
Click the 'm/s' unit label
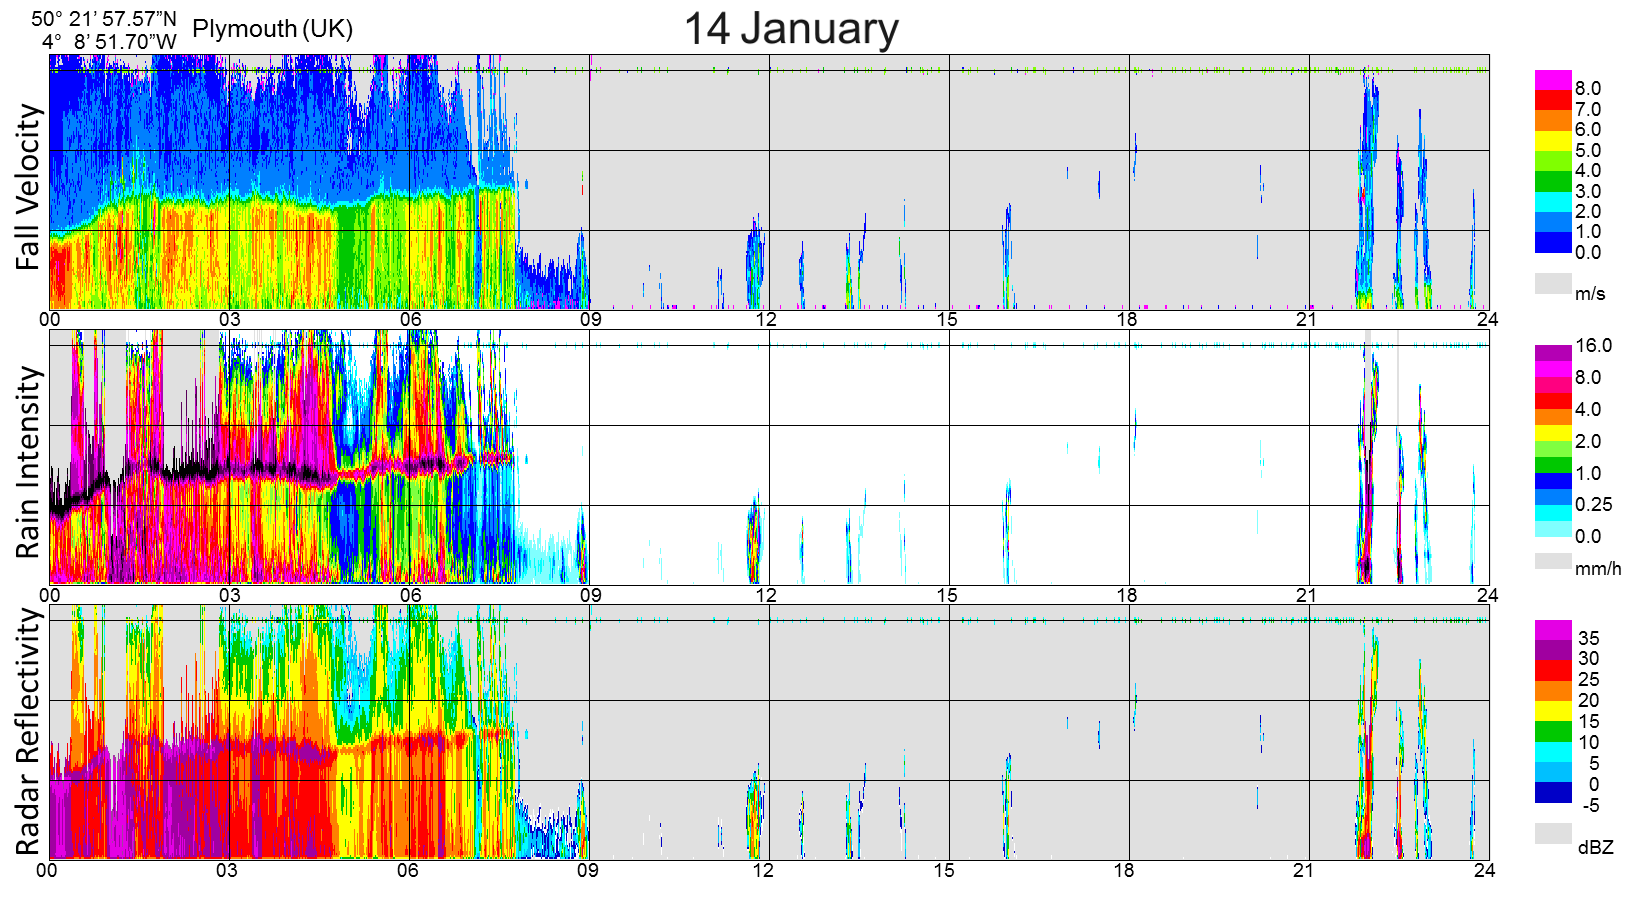point(1590,293)
